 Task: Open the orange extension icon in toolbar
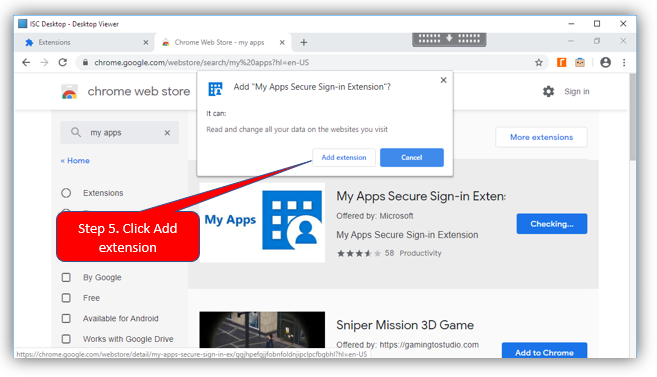point(561,62)
